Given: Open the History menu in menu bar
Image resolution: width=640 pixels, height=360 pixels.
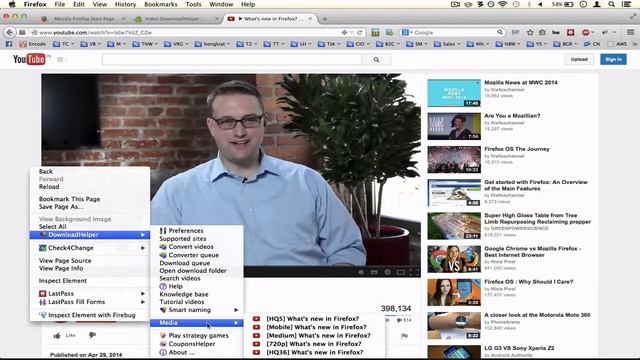Looking at the screenshot, I should [x=125, y=4].
